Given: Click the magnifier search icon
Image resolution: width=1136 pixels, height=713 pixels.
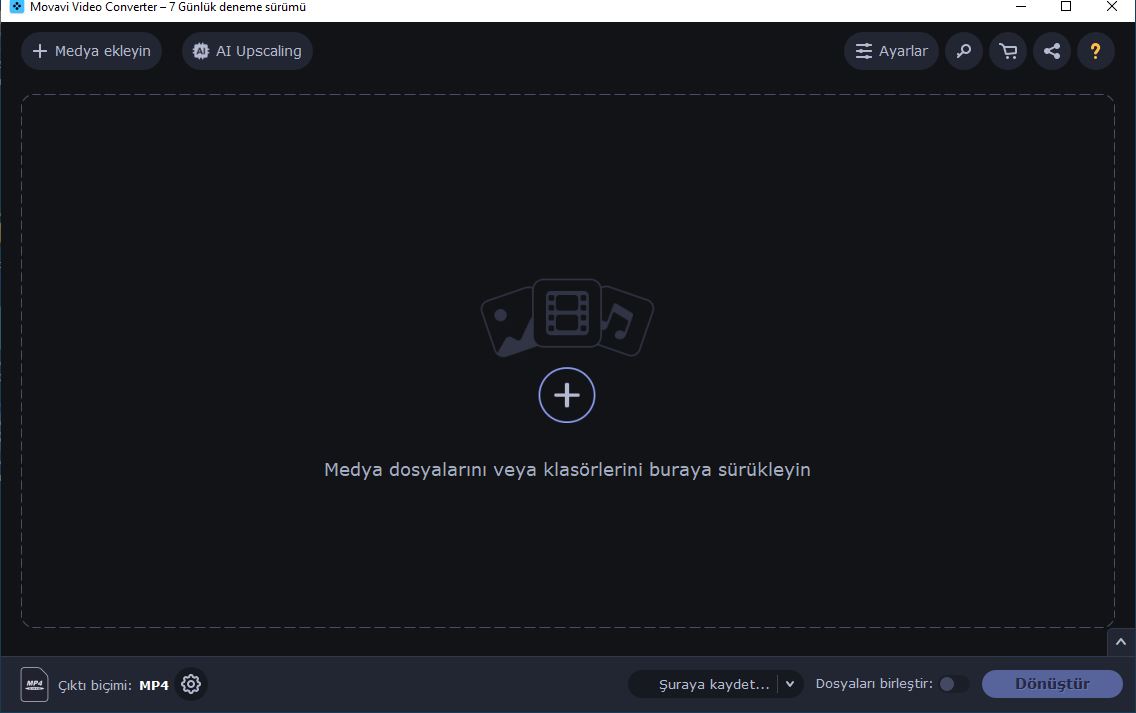Looking at the screenshot, I should point(964,51).
